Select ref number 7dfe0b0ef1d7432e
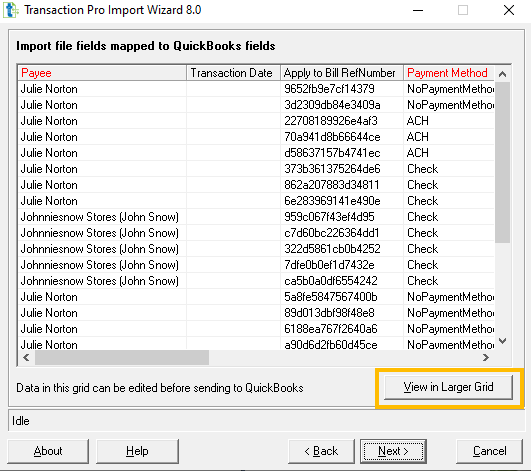Viewport: 531px width, 471px height. point(342,265)
